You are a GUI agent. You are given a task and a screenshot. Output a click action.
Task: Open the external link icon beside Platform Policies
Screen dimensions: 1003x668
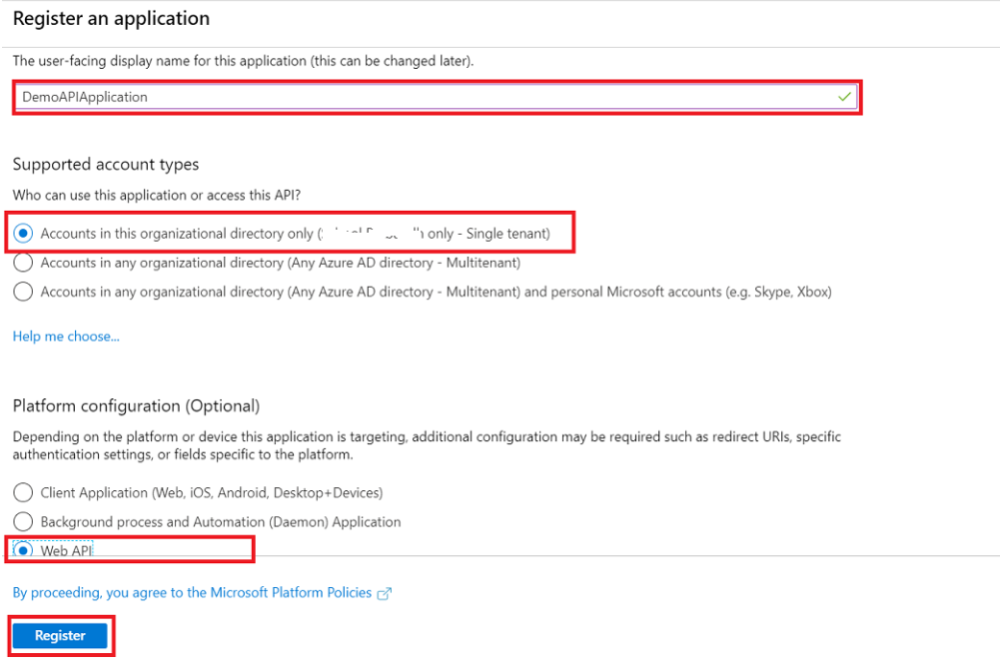[384, 594]
